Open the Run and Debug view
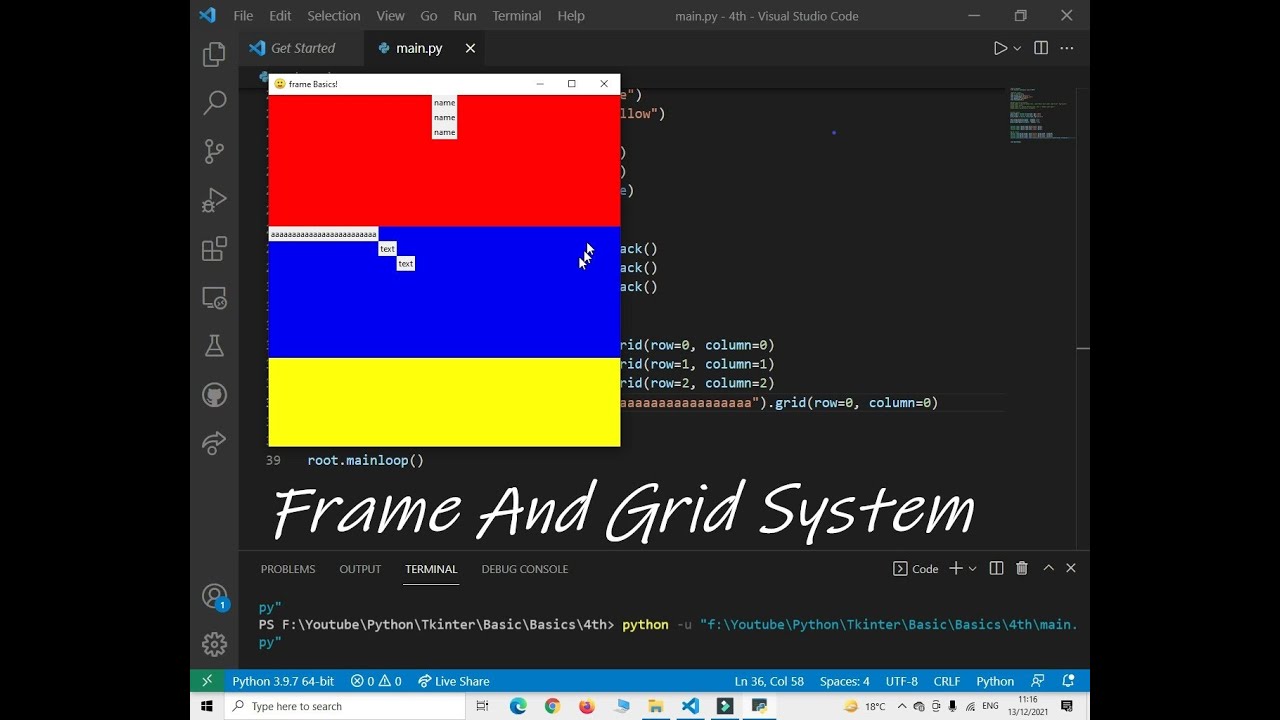Screen dimensions: 1280x720 (214, 200)
